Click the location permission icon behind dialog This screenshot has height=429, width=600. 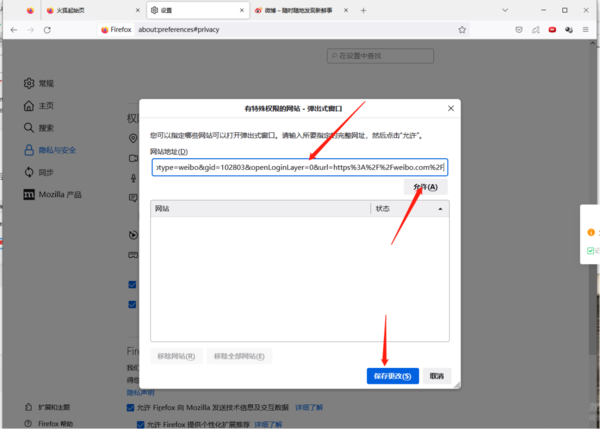click(133, 138)
